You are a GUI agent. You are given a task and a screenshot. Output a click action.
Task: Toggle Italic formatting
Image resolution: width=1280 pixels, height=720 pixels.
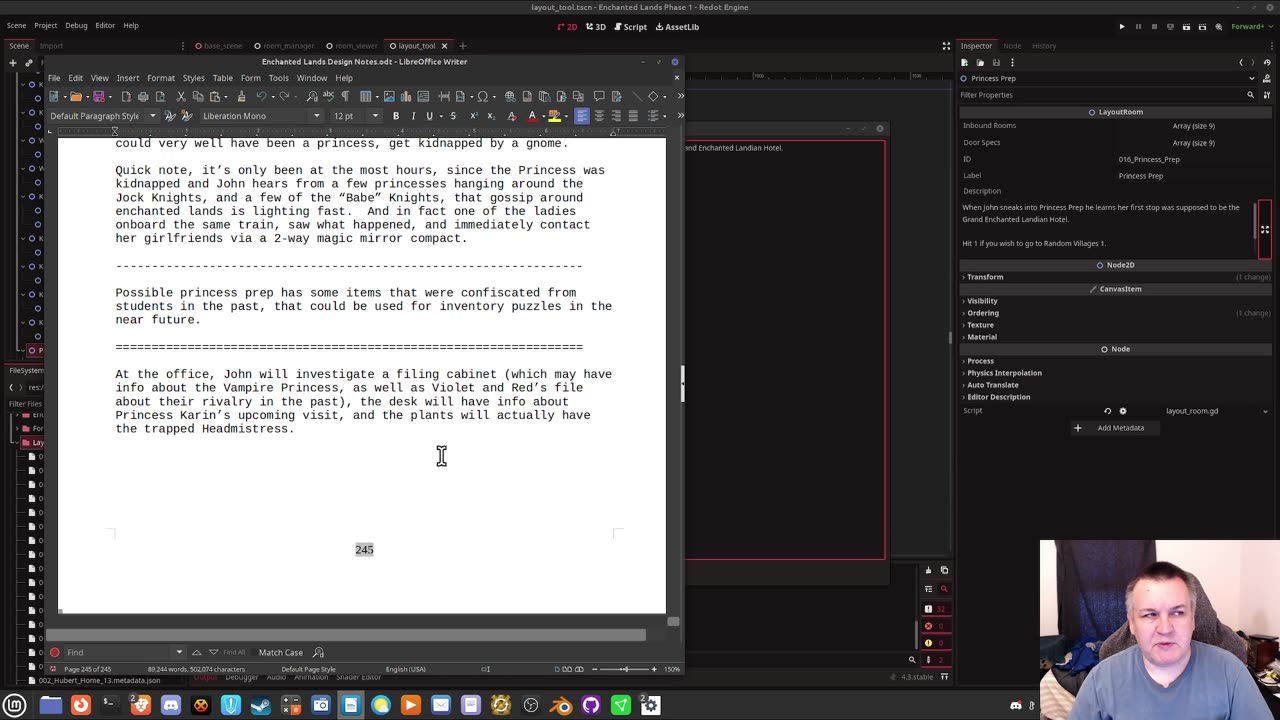tap(413, 116)
